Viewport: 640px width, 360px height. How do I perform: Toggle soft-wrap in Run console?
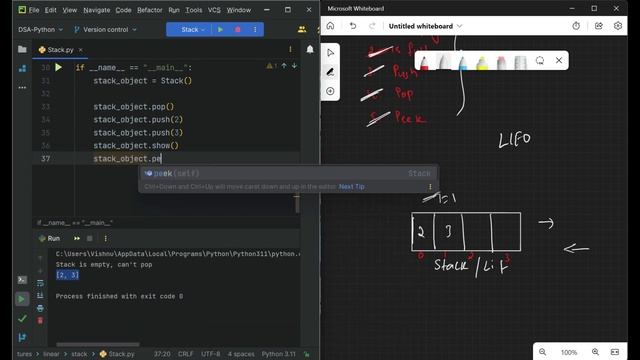pyautogui.click(x=40, y=283)
